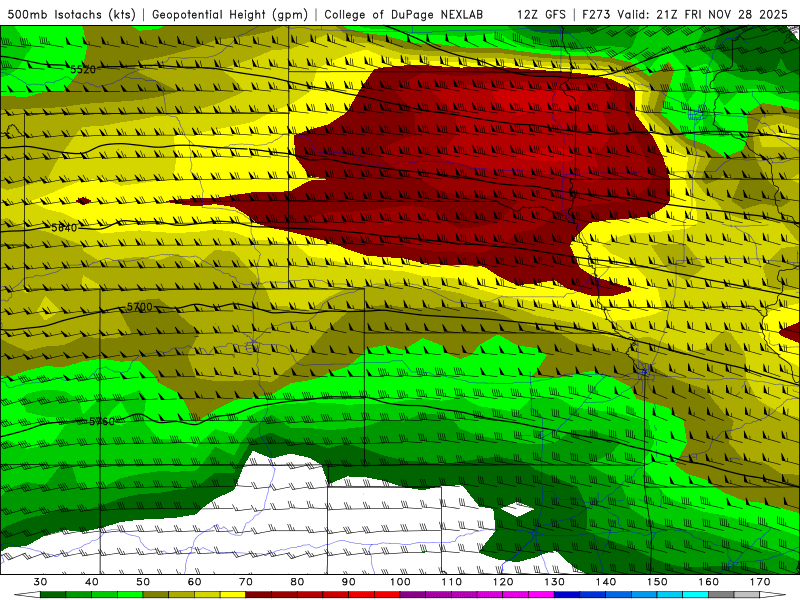
Task: Click the 30 value on the color scale
Action: pos(40,582)
